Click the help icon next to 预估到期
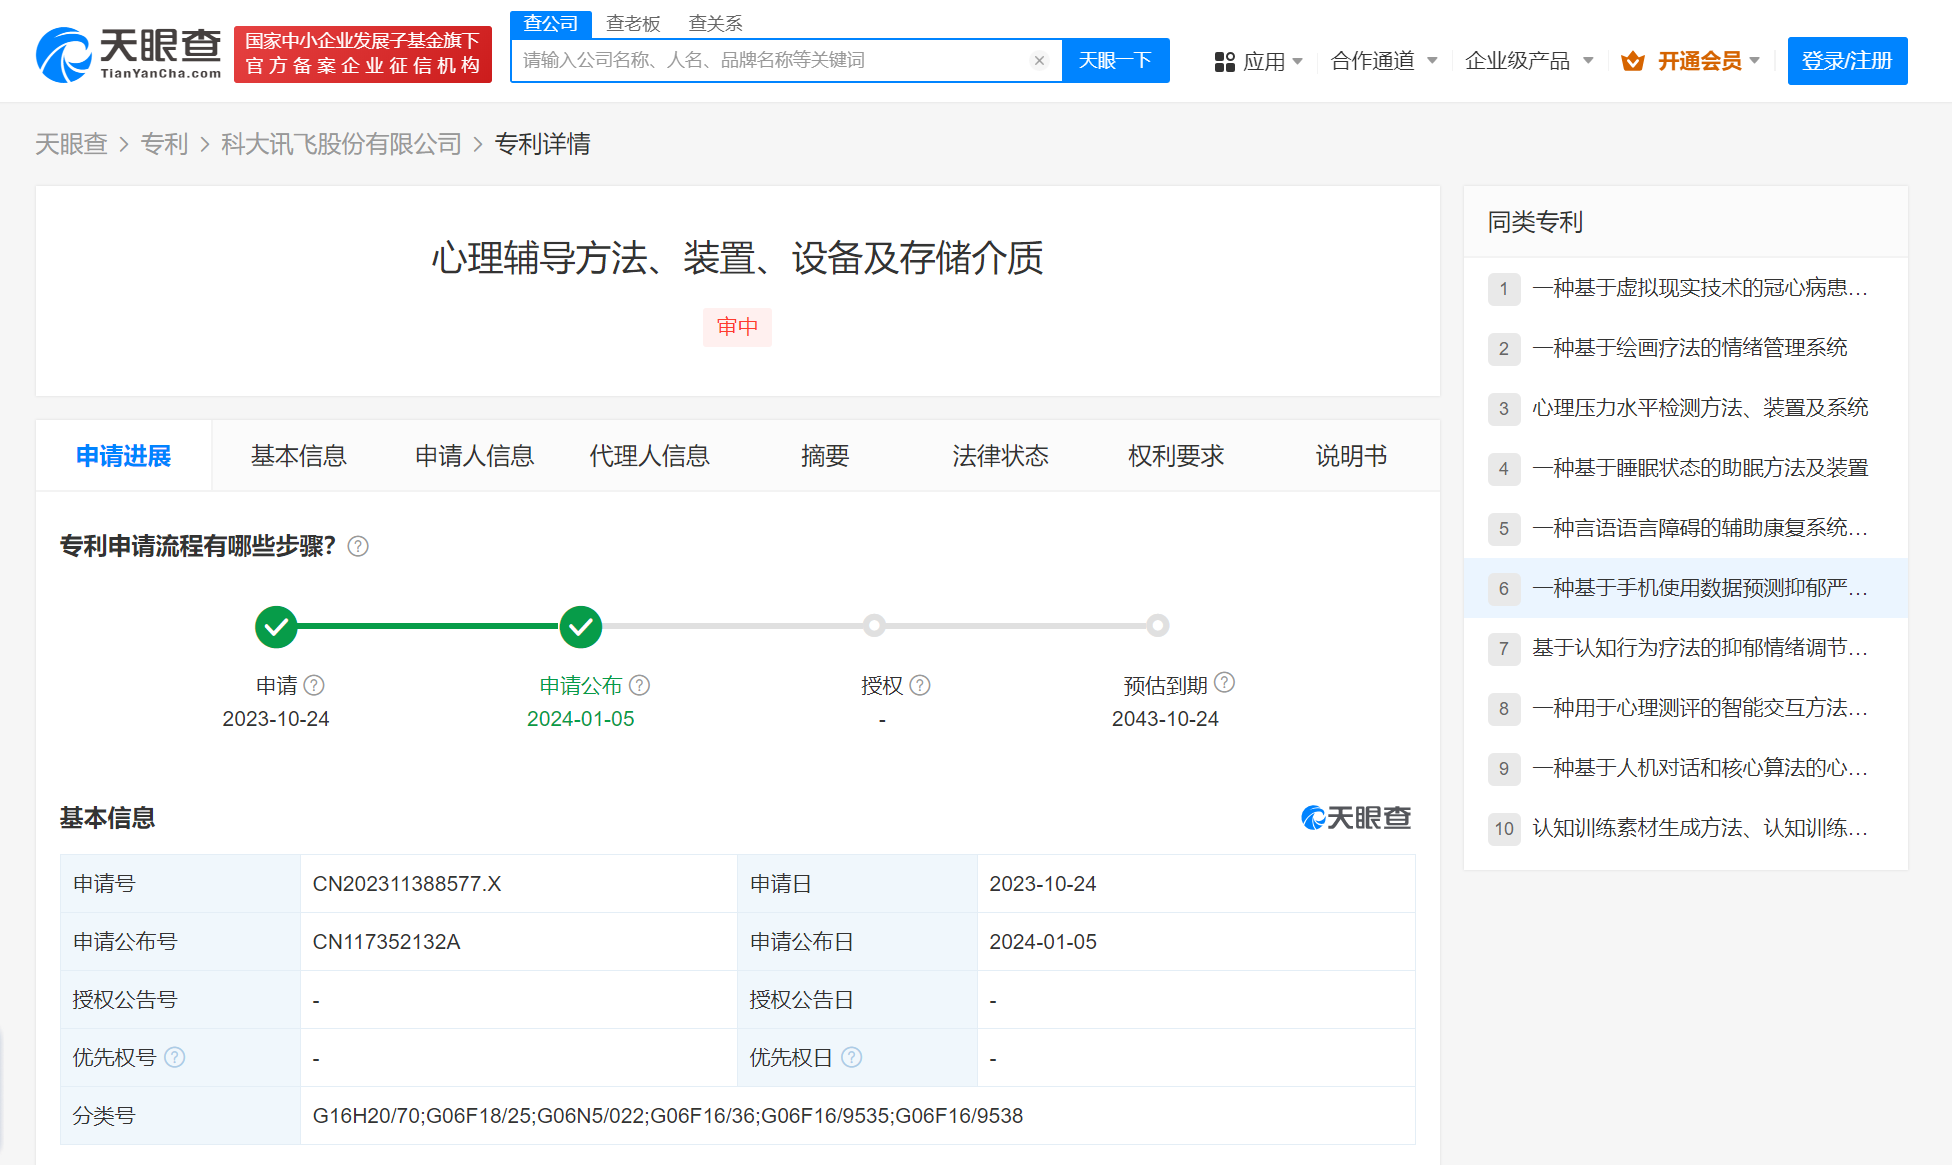The image size is (1952, 1165). coord(1224,682)
